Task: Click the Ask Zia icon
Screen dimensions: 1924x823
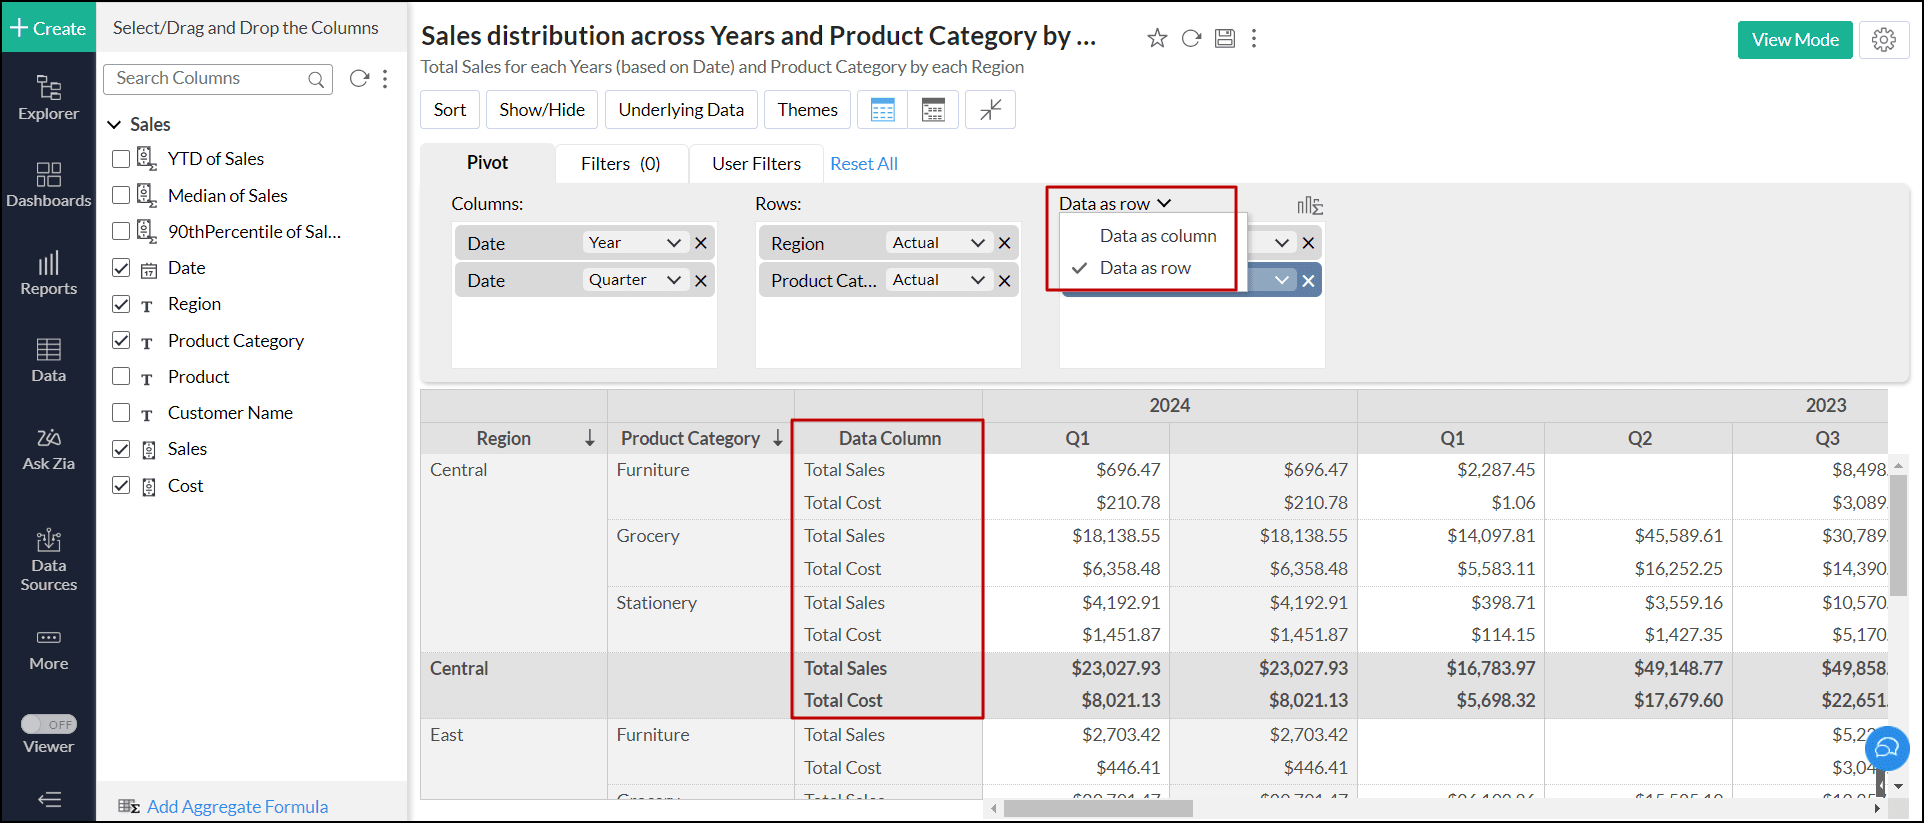Action: point(48,449)
